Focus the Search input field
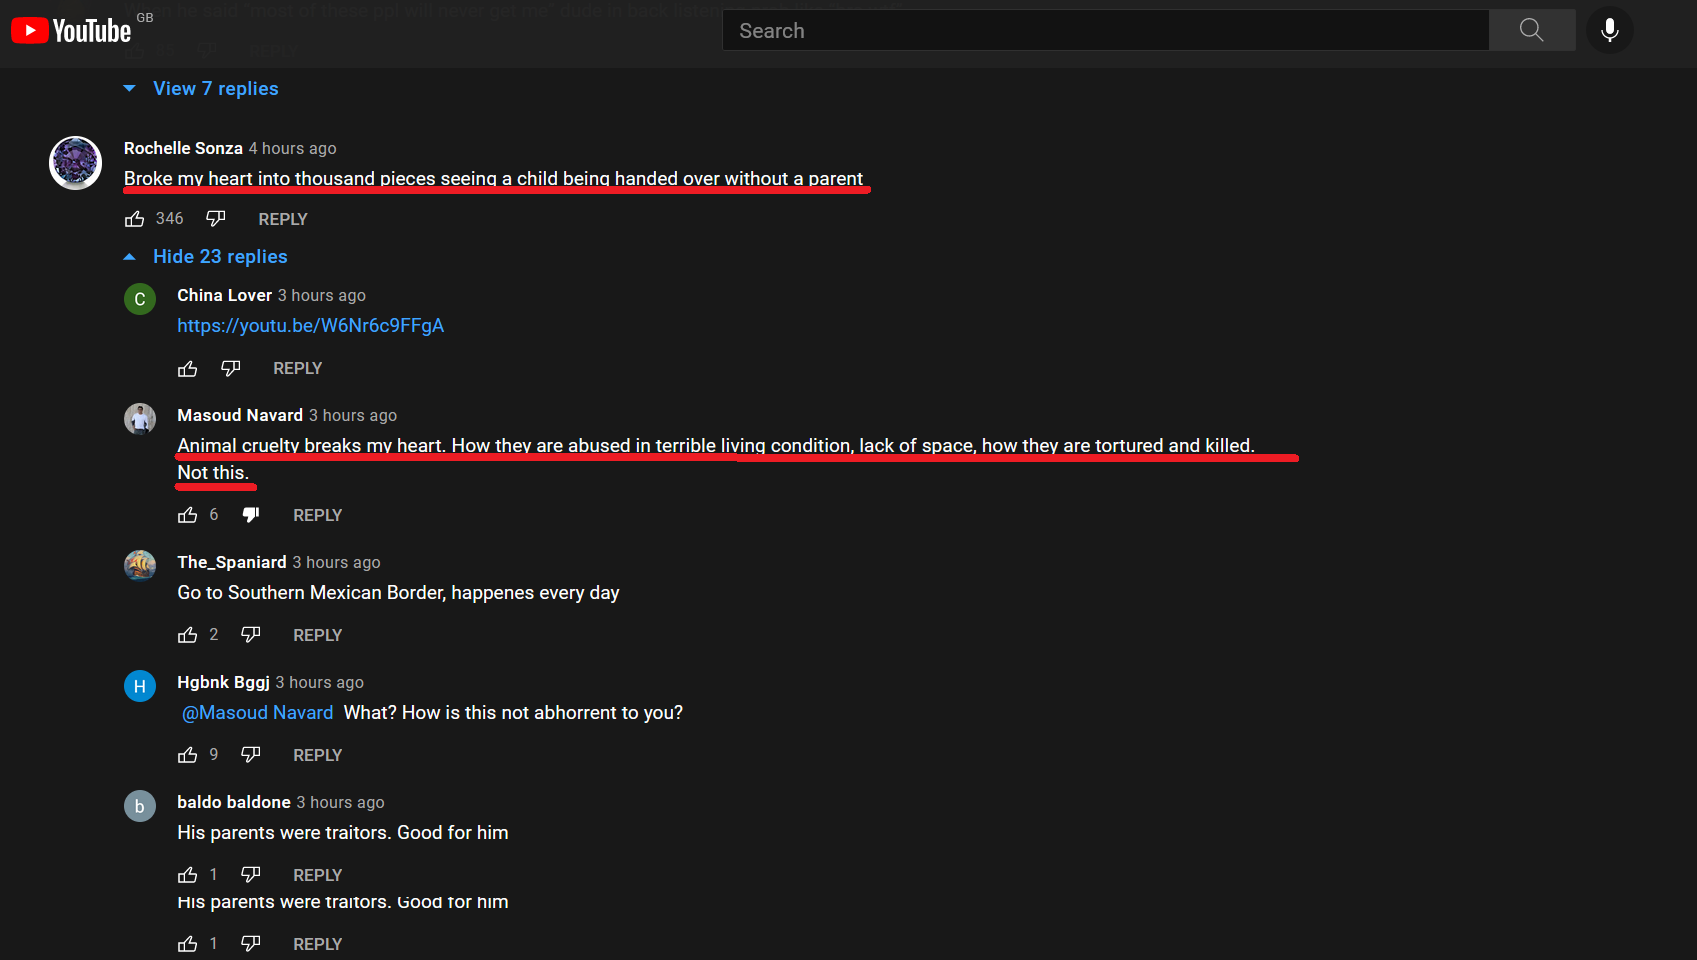 coord(1105,31)
